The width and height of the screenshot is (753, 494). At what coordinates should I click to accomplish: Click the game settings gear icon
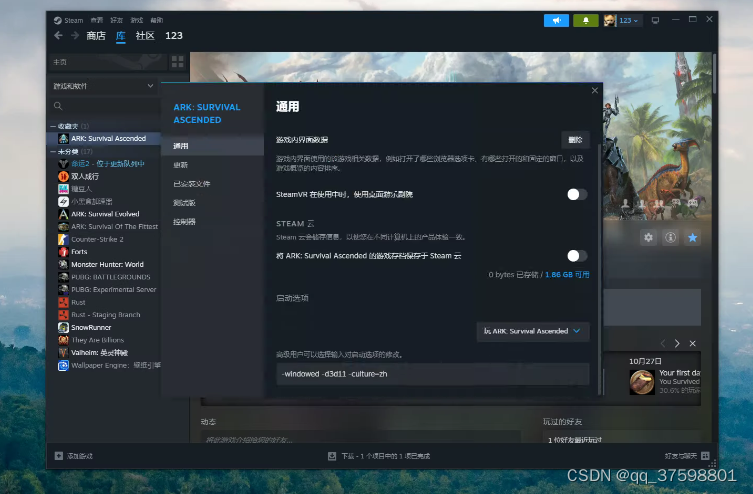coord(648,237)
